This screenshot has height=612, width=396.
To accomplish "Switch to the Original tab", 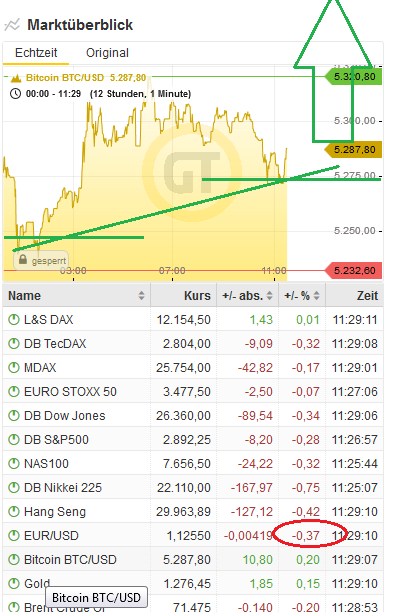I will click(107, 53).
